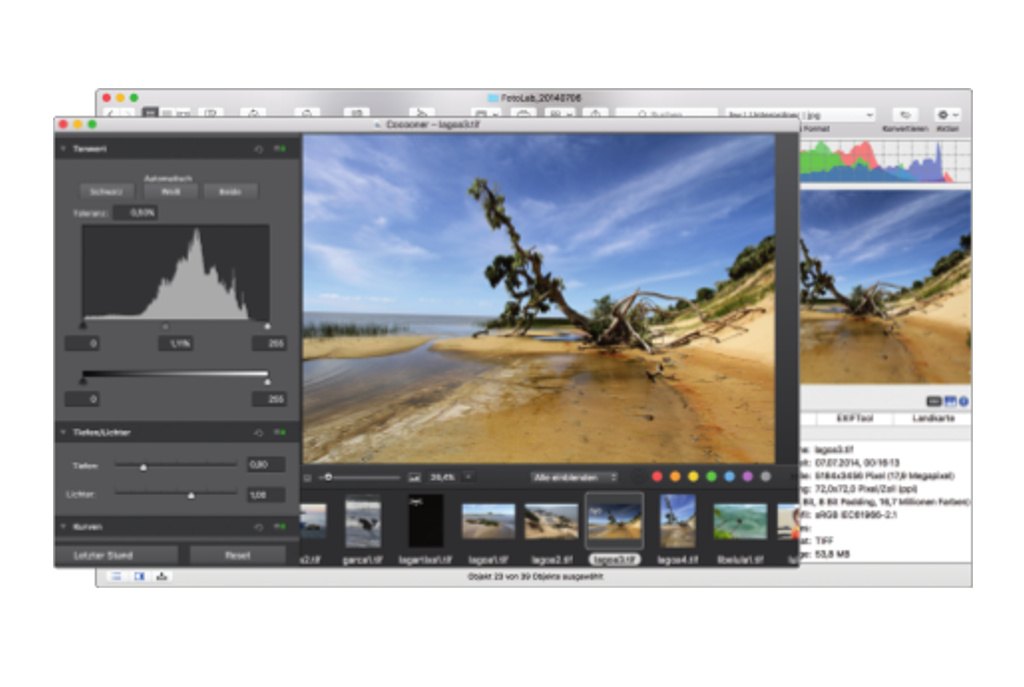Filter by the green color label

tap(712, 477)
